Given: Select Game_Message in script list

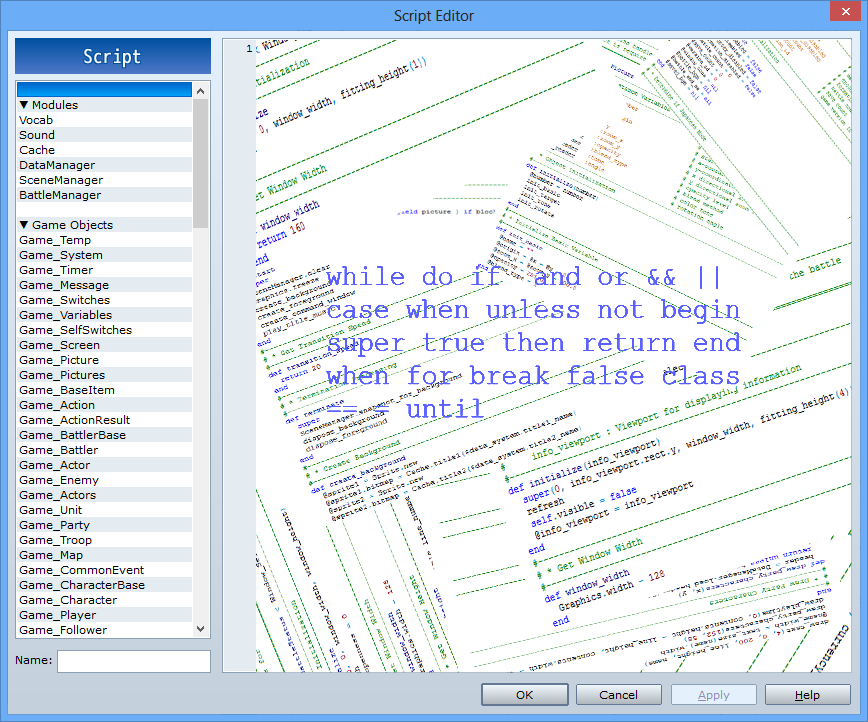Looking at the screenshot, I should click(x=105, y=285).
